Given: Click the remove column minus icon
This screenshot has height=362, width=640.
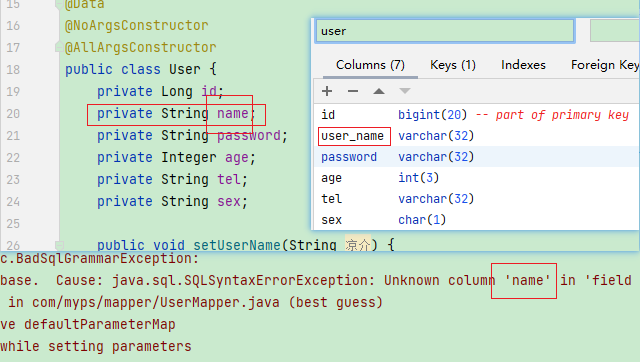Looking at the screenshot, I should (353, 91).
